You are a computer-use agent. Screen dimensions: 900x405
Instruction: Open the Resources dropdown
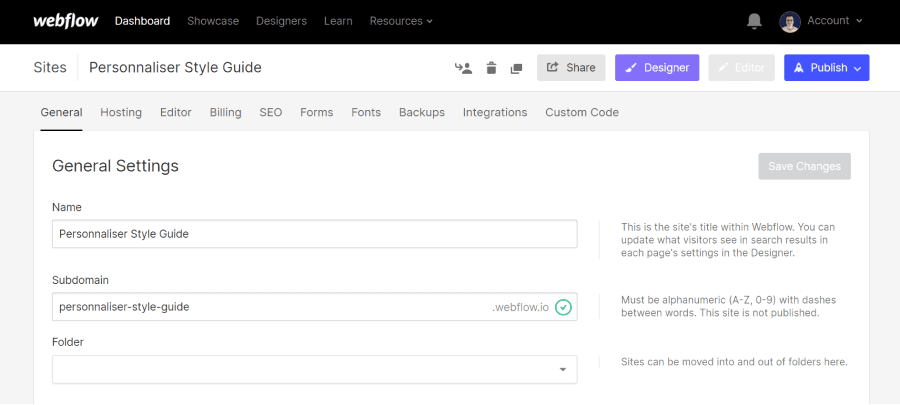(401, 21)
